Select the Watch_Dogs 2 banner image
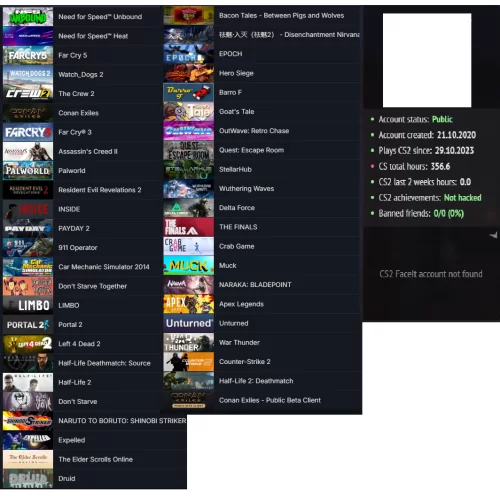The height and width of the screenshot is (500, 500). 28,74
